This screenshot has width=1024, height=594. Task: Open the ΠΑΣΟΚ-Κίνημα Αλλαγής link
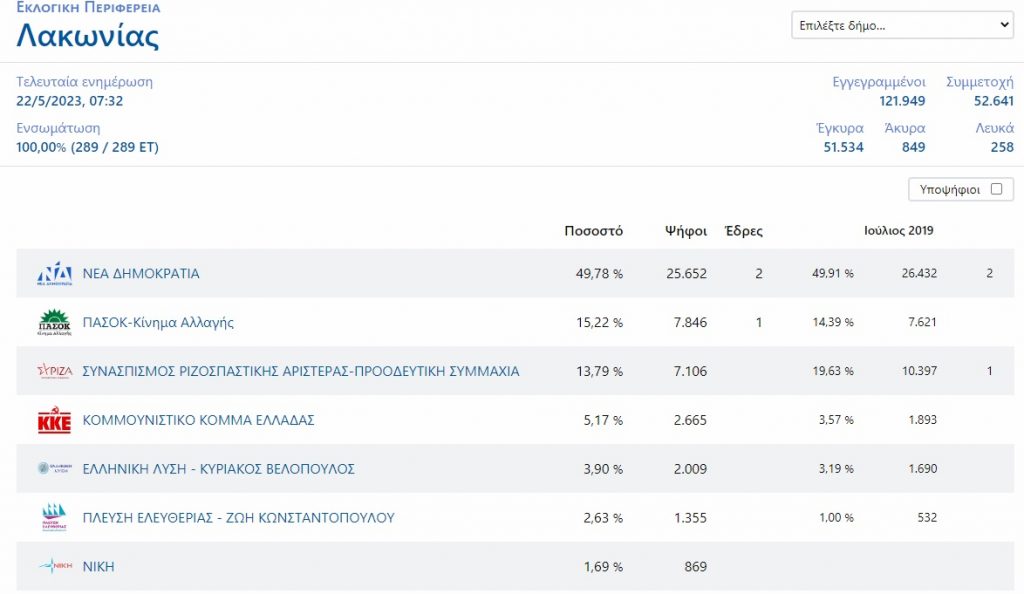pos(158,322)
